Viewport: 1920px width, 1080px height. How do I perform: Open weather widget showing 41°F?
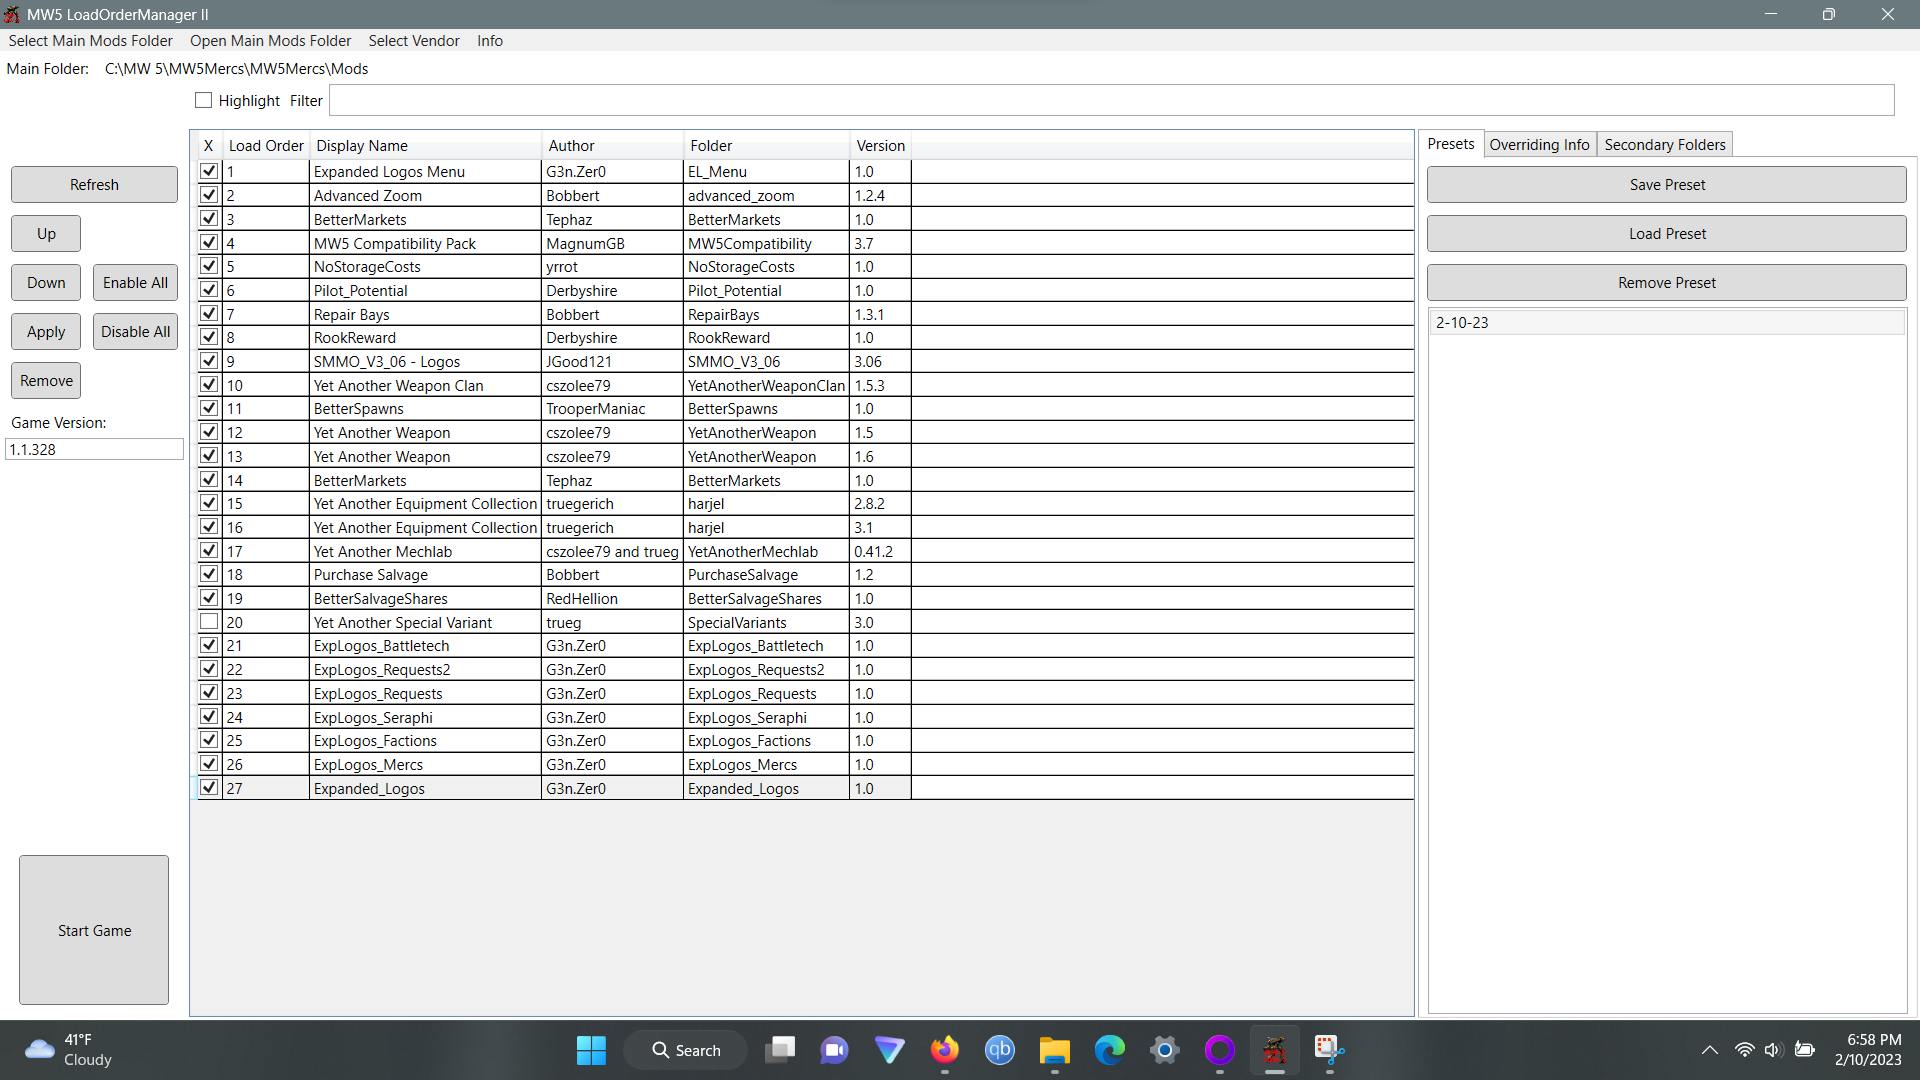pos(68,1050)
